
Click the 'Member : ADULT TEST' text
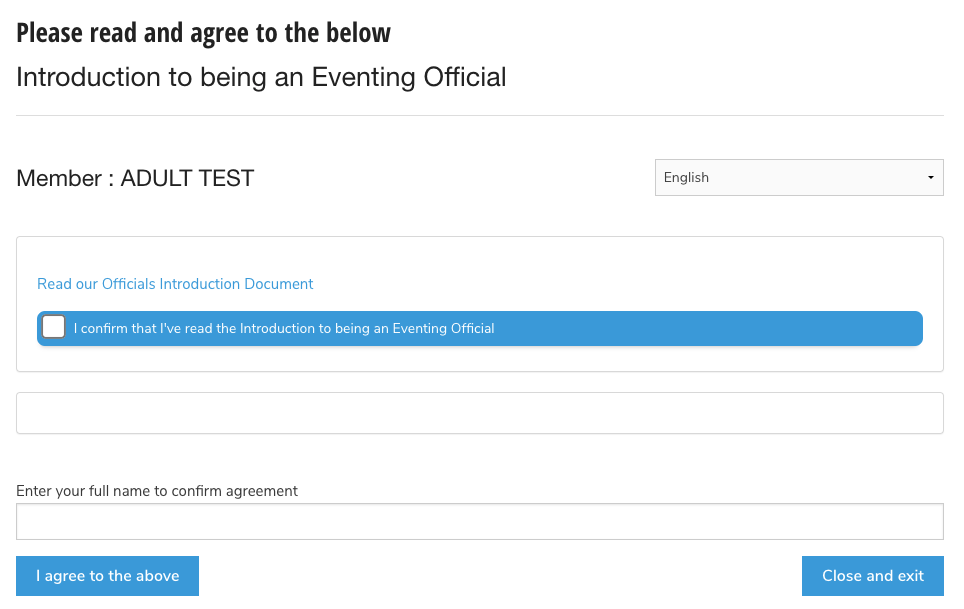pyautogui.click(x=135, y=179)
